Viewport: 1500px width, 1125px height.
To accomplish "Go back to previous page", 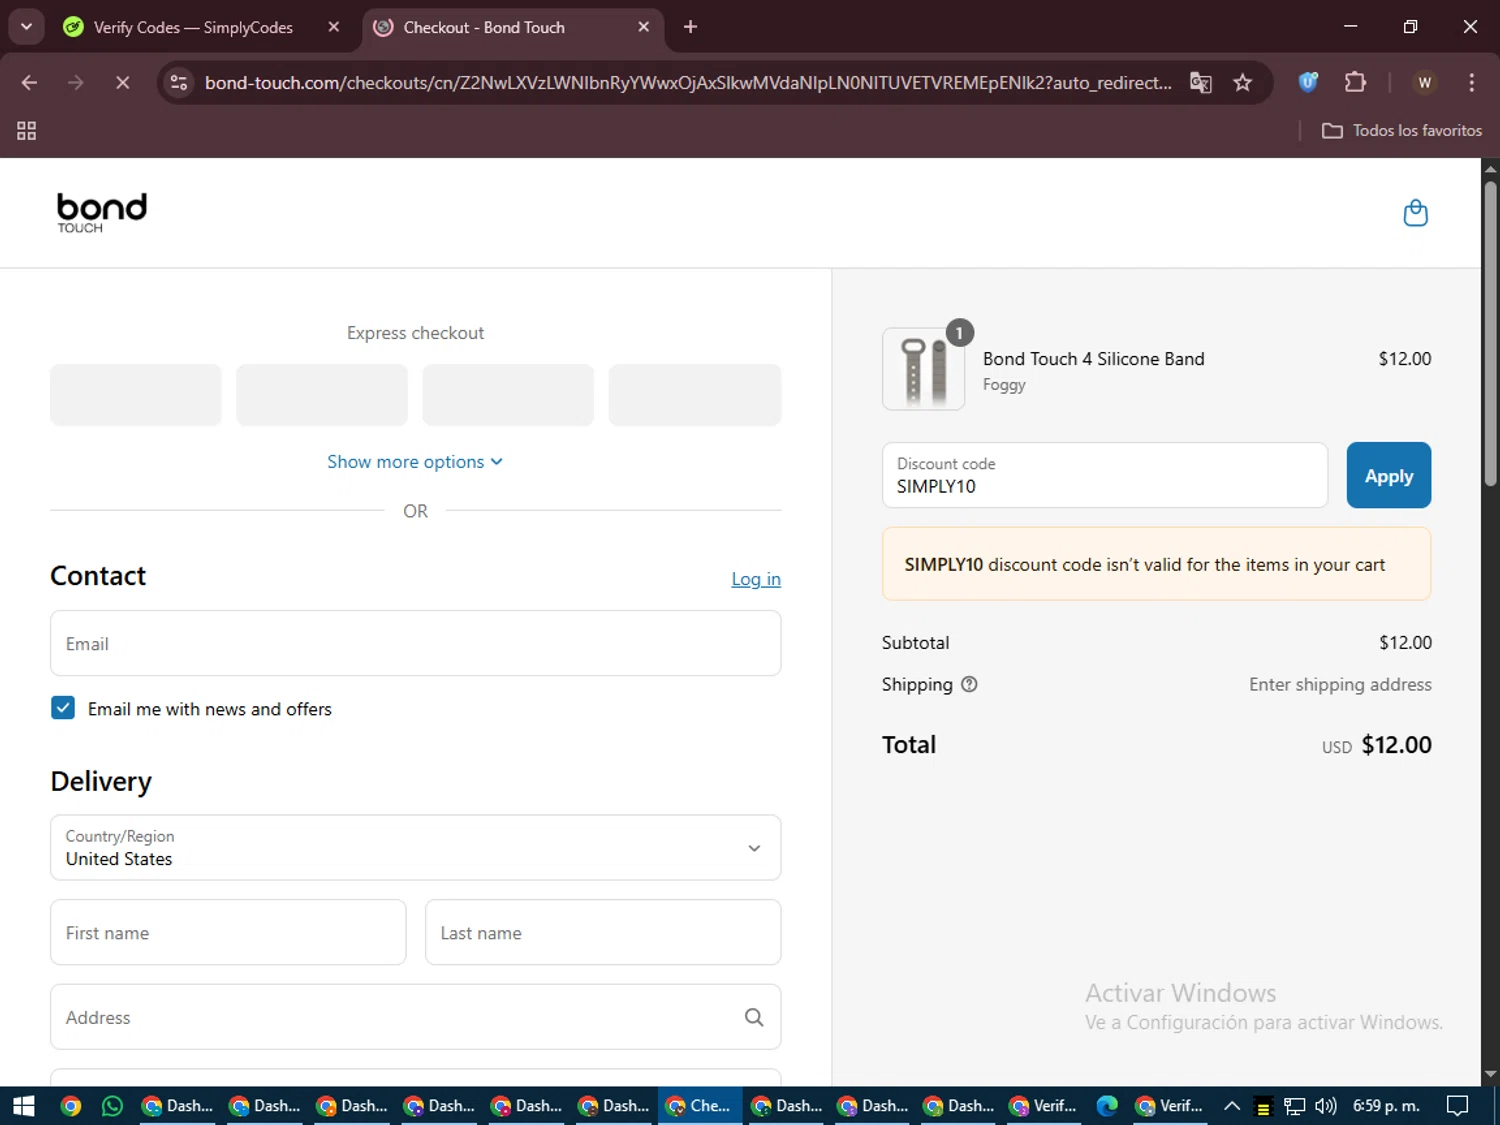I will coord(29,83).
